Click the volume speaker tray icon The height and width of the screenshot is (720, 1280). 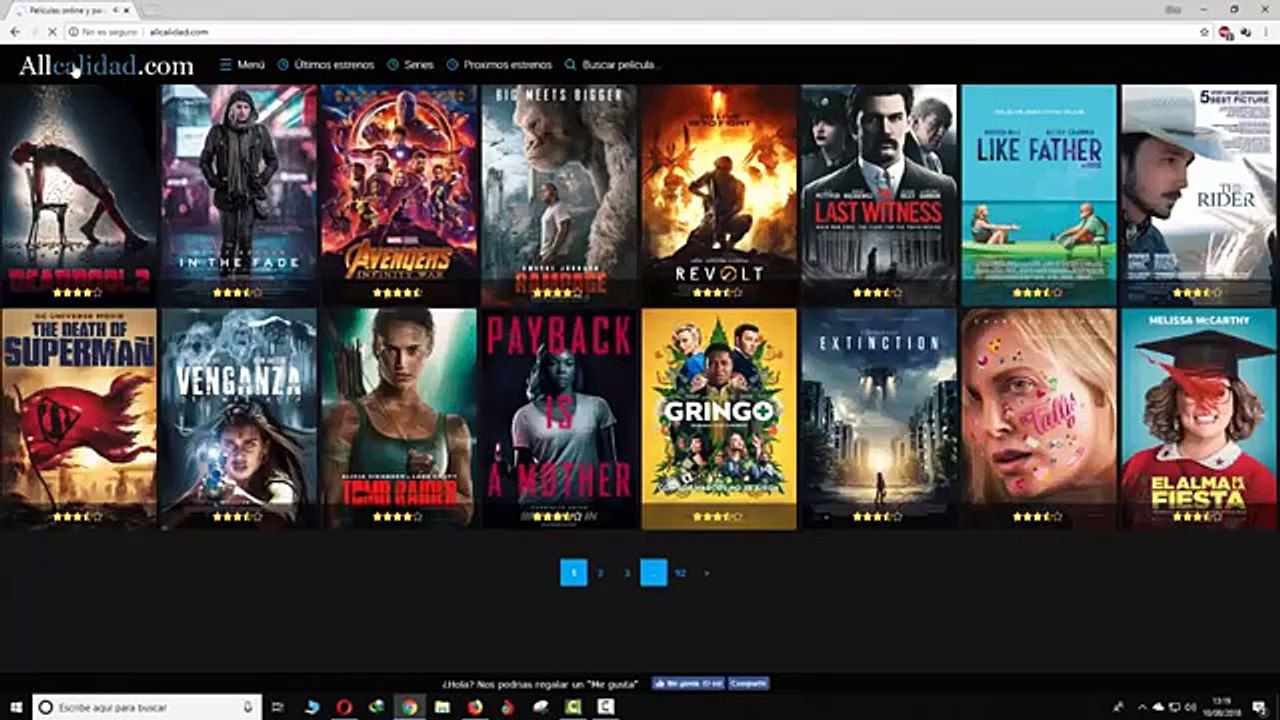(x=1190, y=707)
